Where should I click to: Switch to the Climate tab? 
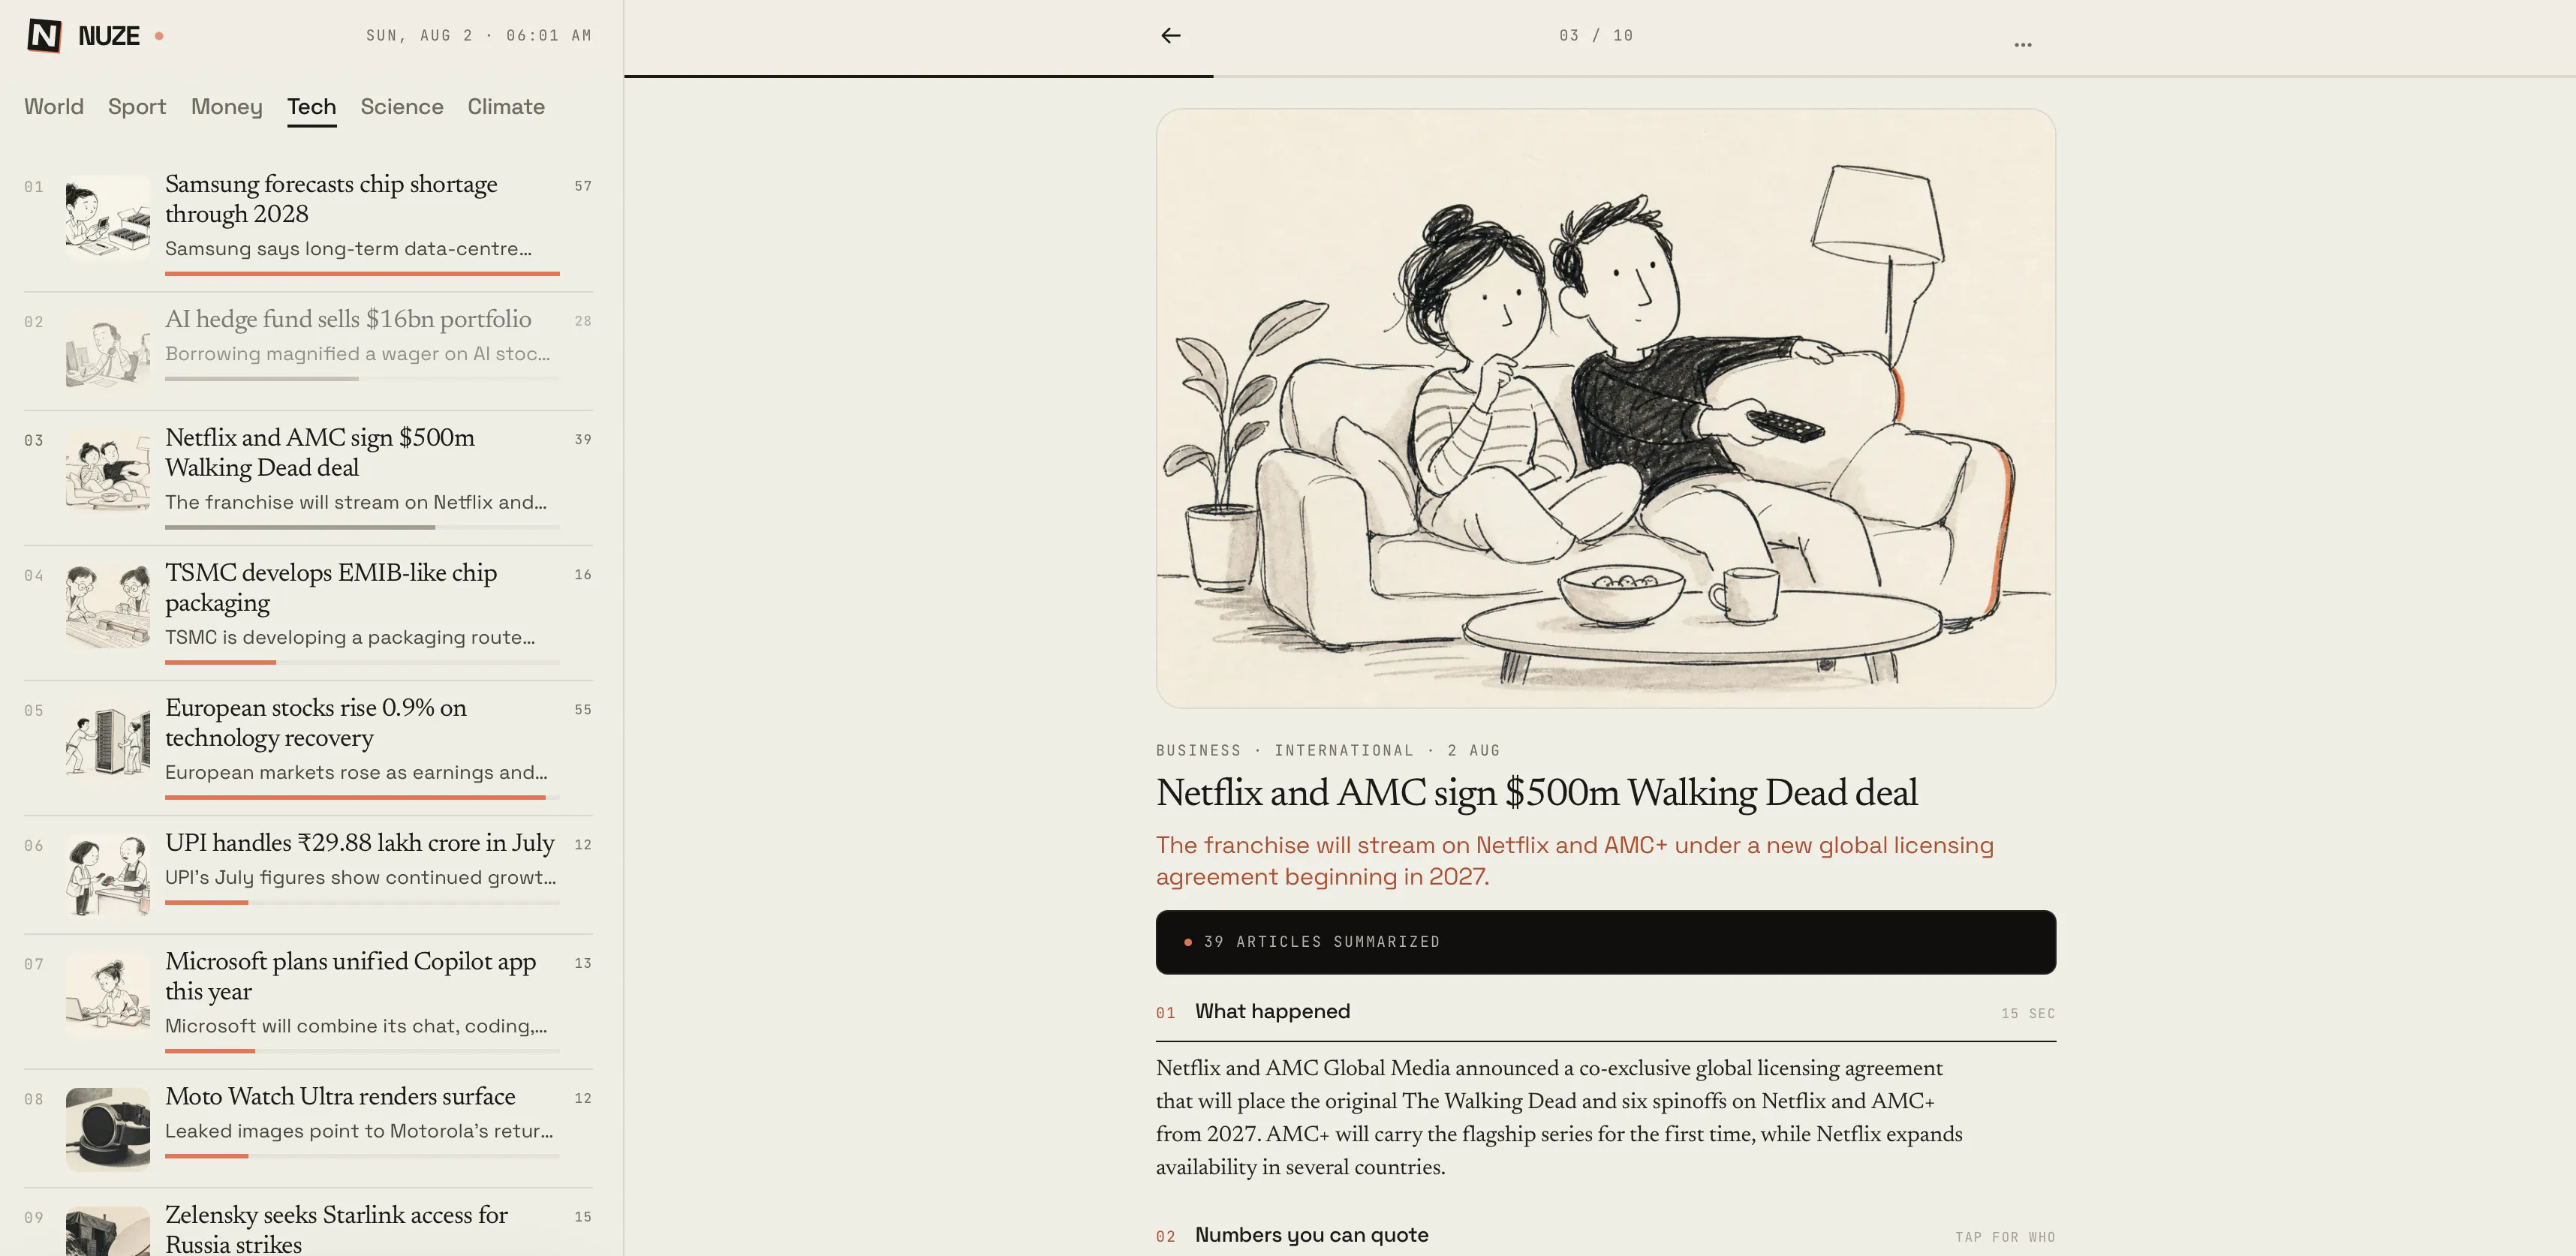click(506, 107)
